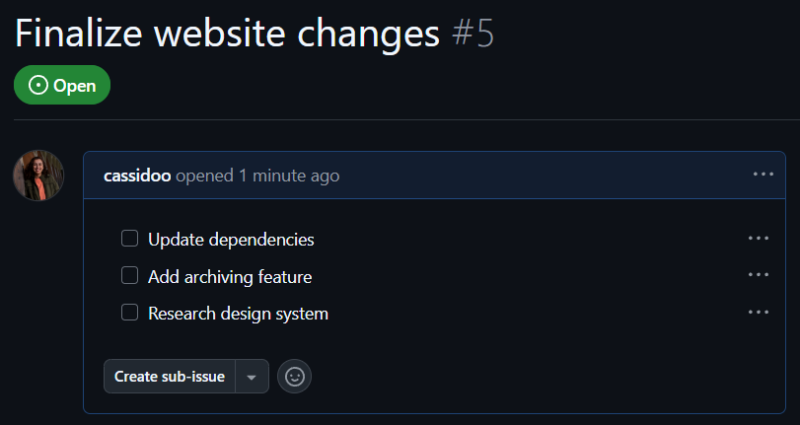Mark Research design system as done
This screenshot has height=425, width=800.
129,313
